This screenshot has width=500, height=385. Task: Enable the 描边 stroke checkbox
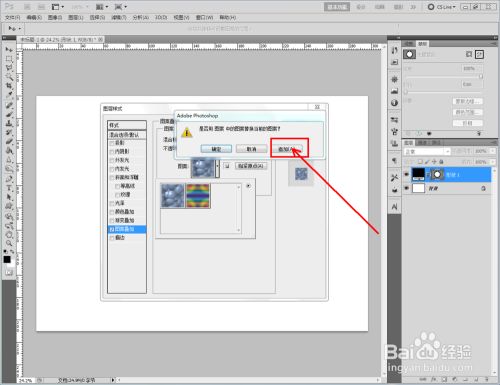(112, 238)
